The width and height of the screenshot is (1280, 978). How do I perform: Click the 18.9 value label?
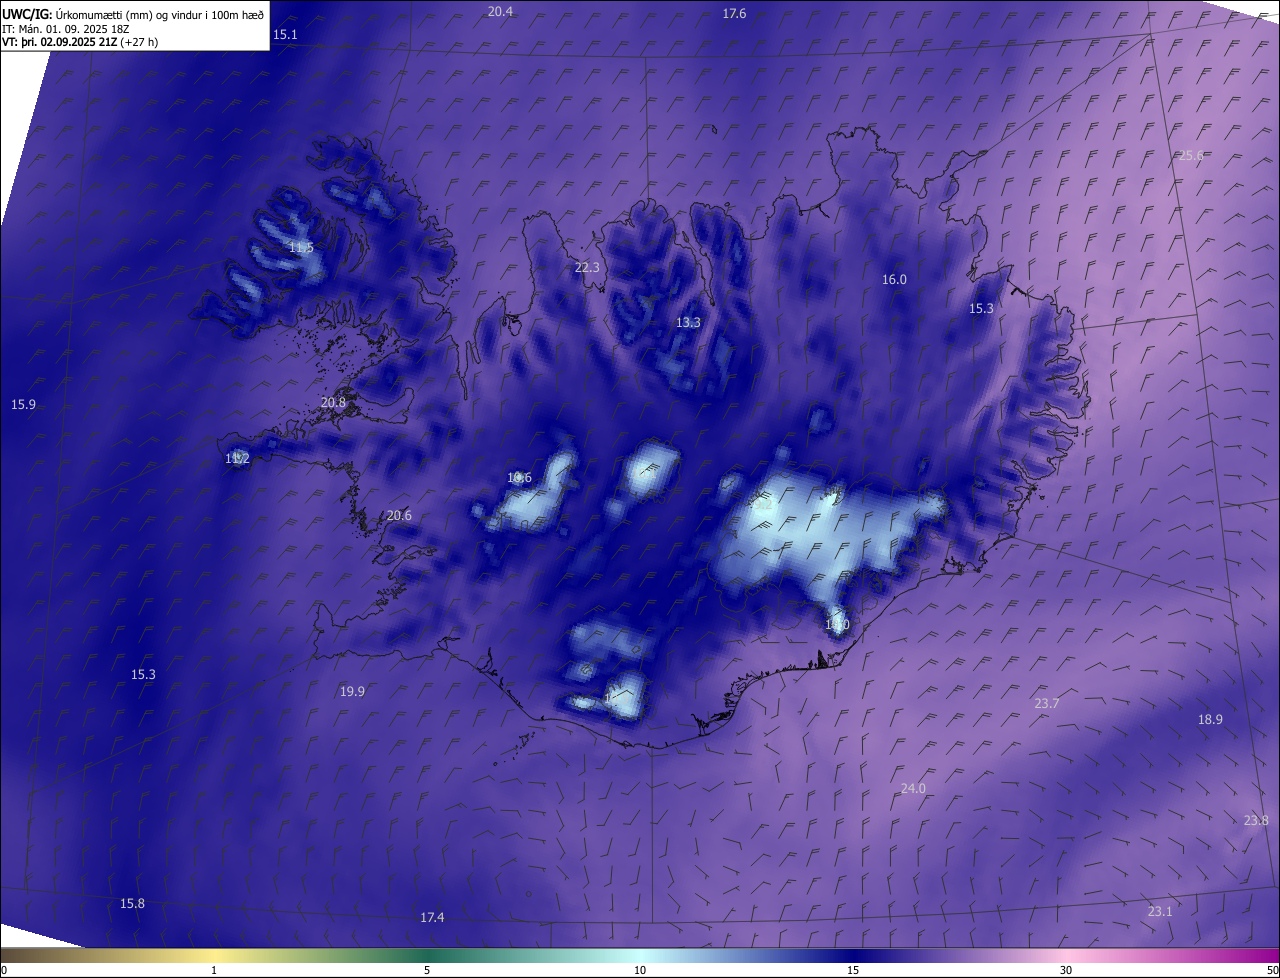[1210, 720]
